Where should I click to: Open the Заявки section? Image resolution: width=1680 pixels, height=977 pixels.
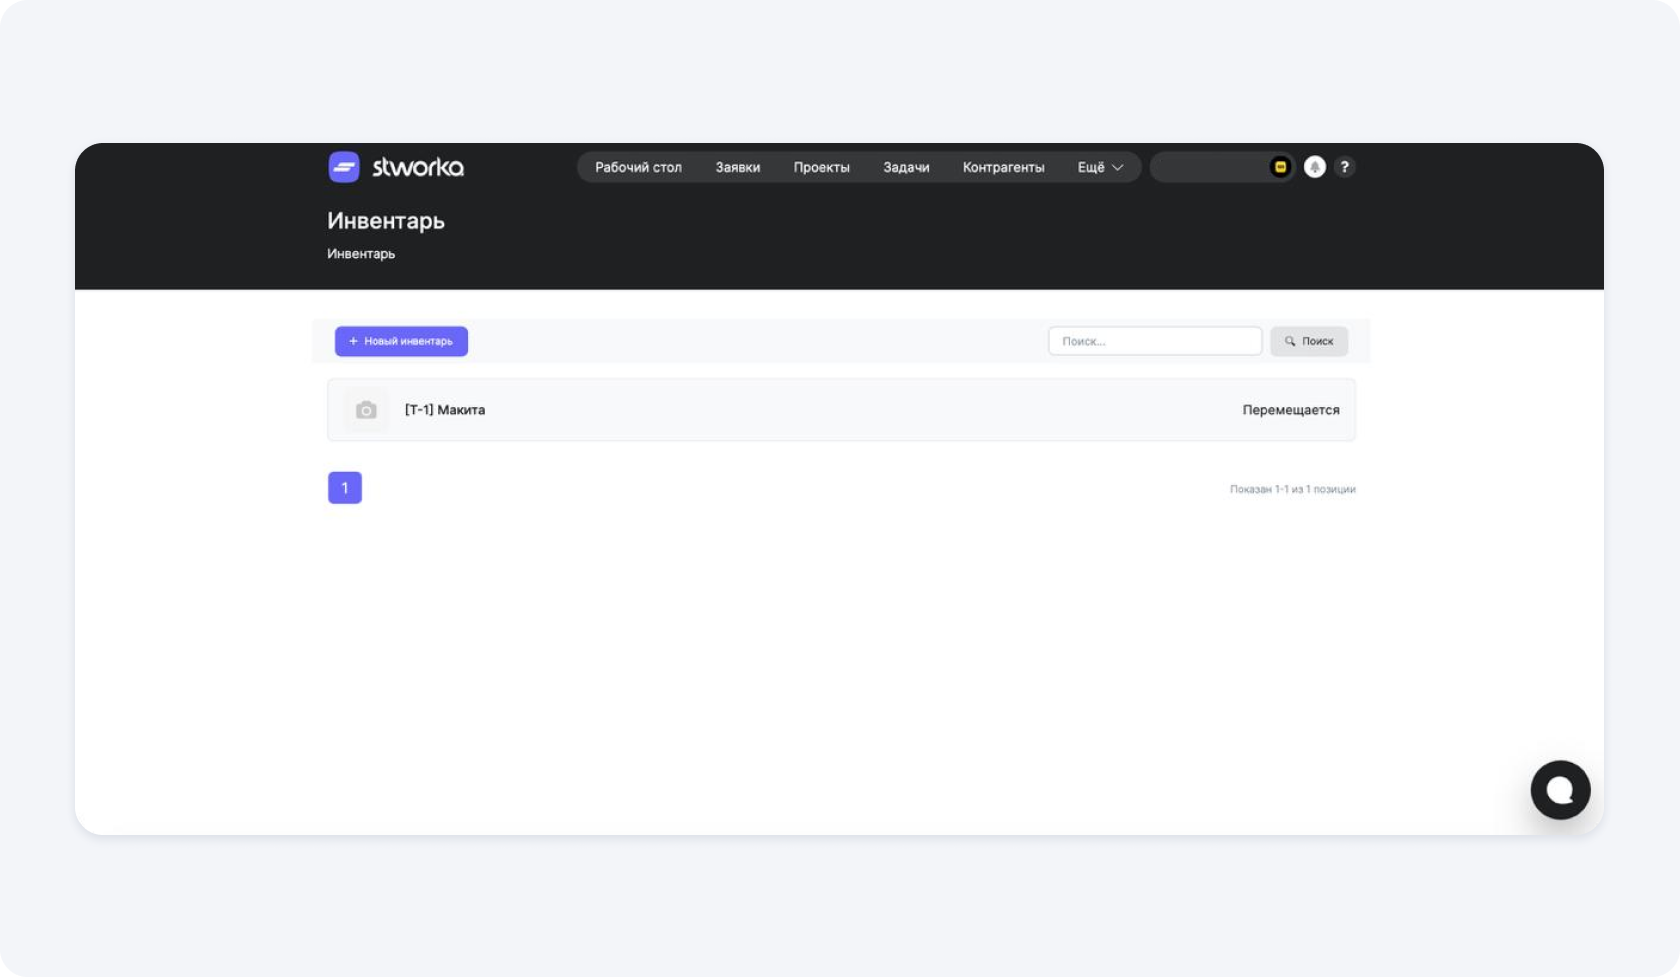738,167
